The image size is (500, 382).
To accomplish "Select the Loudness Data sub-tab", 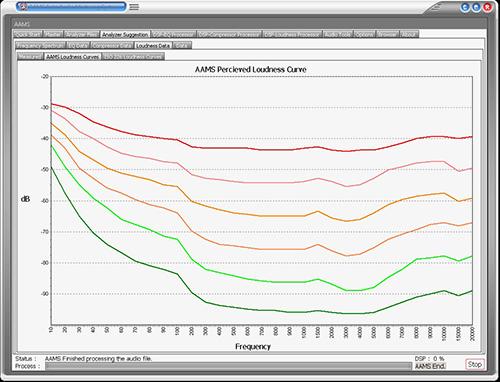I will tap(153, 45).
